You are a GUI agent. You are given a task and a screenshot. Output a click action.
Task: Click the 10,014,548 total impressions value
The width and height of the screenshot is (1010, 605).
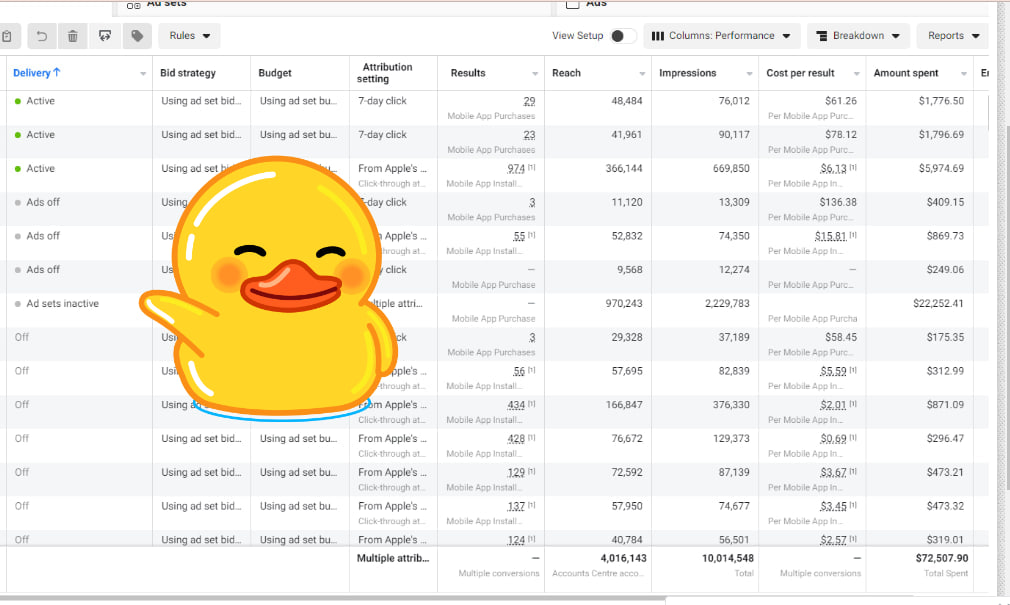[727, 558]
